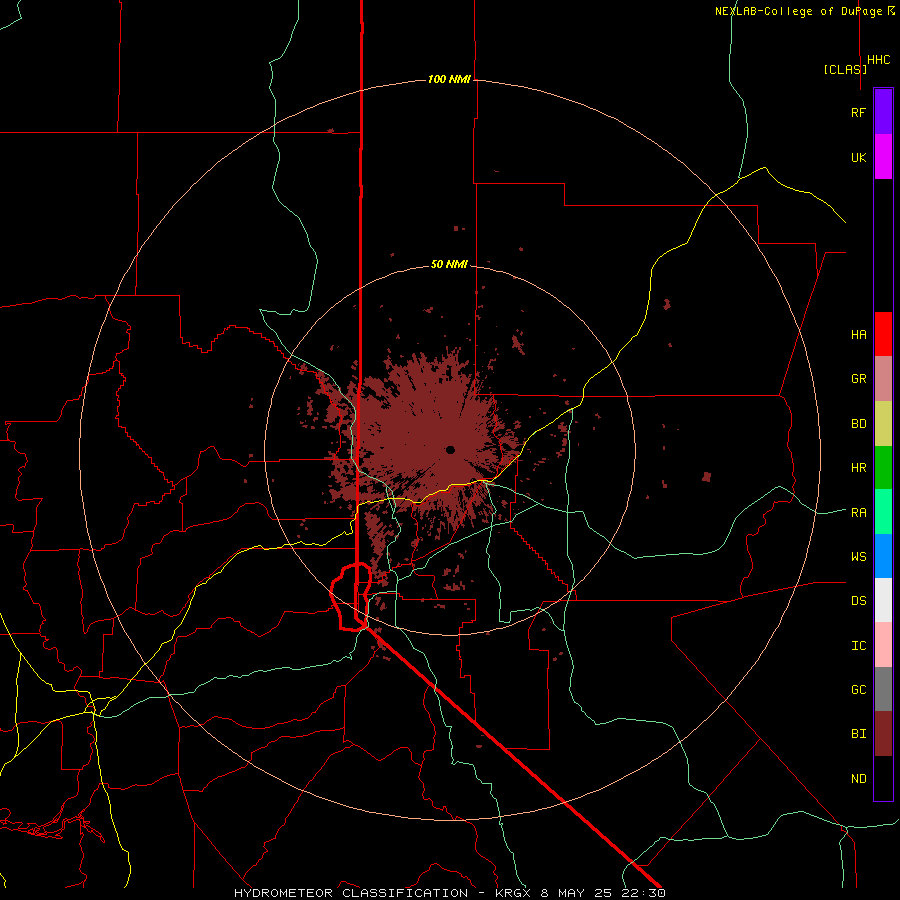900x900 pixels.
Task: Click the thick red warning polygon outline
Action: click(x=350, y=597)
